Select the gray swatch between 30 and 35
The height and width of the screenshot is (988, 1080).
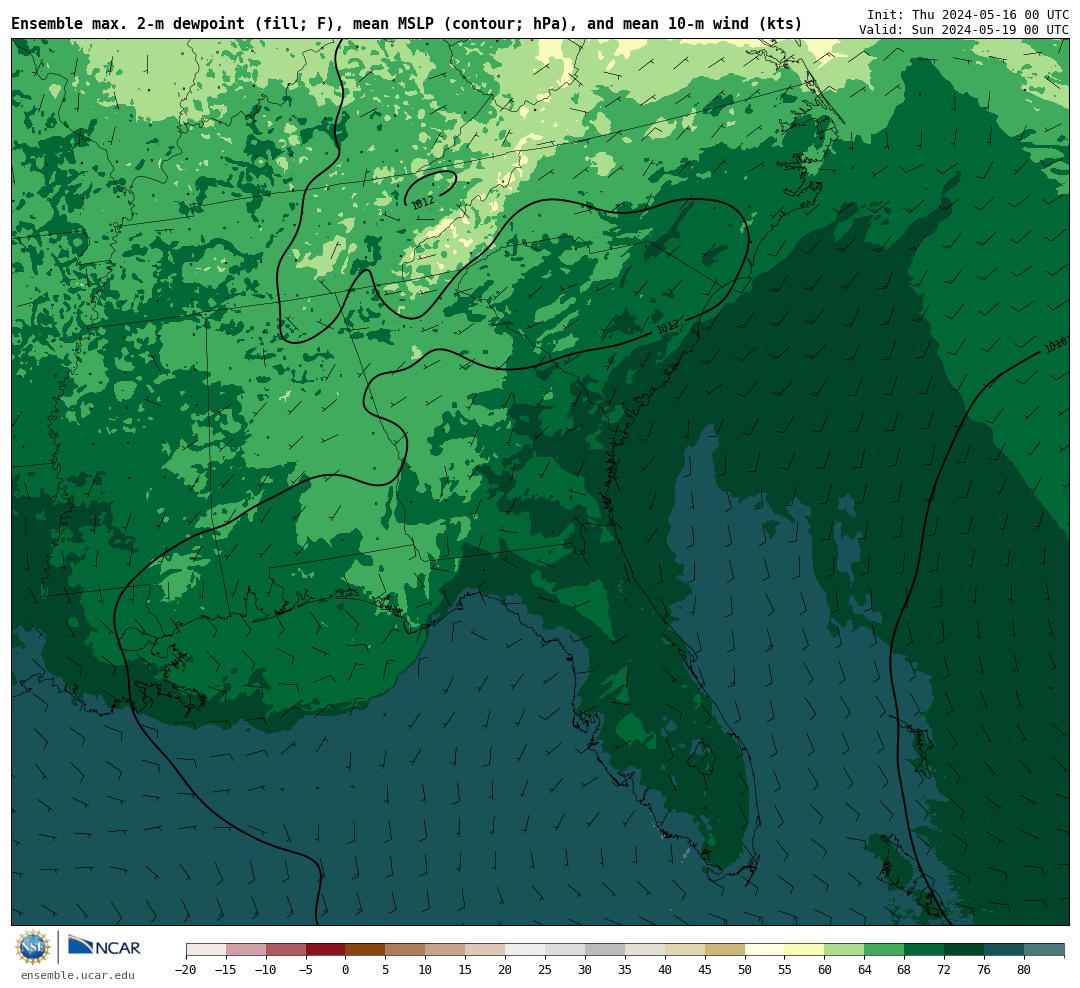(x=605, y=949)
